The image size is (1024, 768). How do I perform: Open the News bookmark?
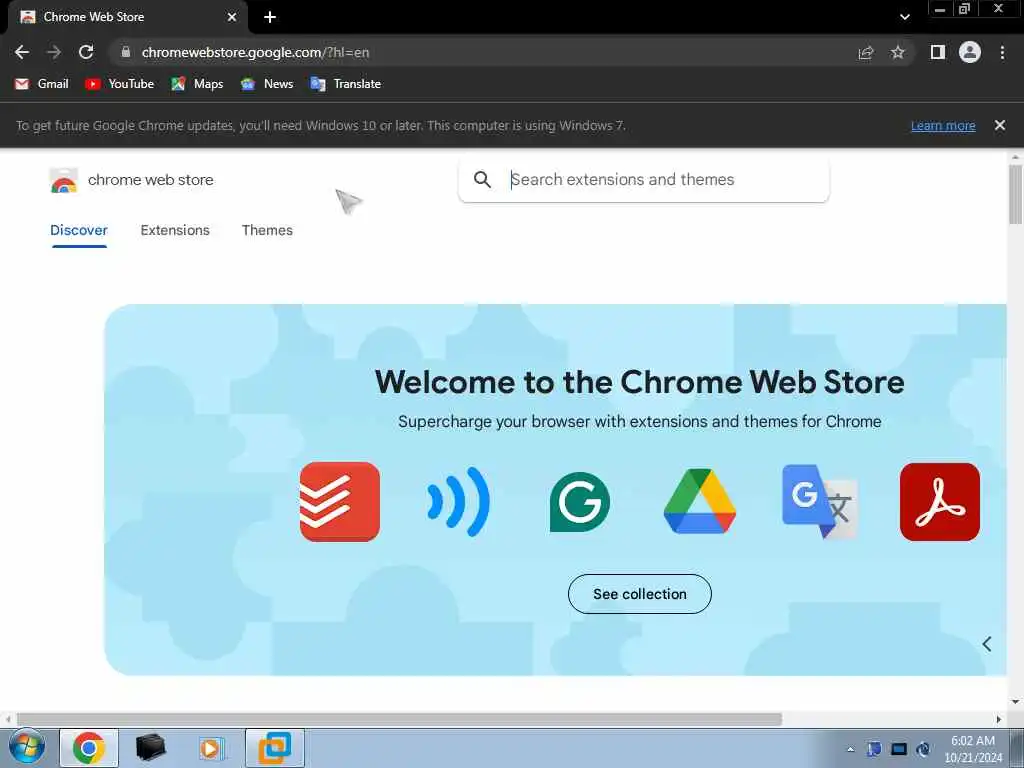pos(267,84)
